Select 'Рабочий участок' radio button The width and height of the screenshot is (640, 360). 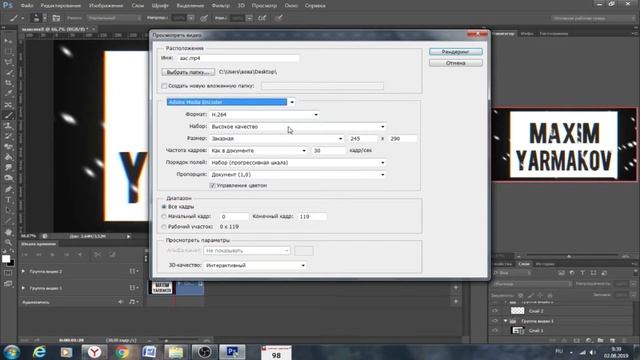click(x=164, y=227)
